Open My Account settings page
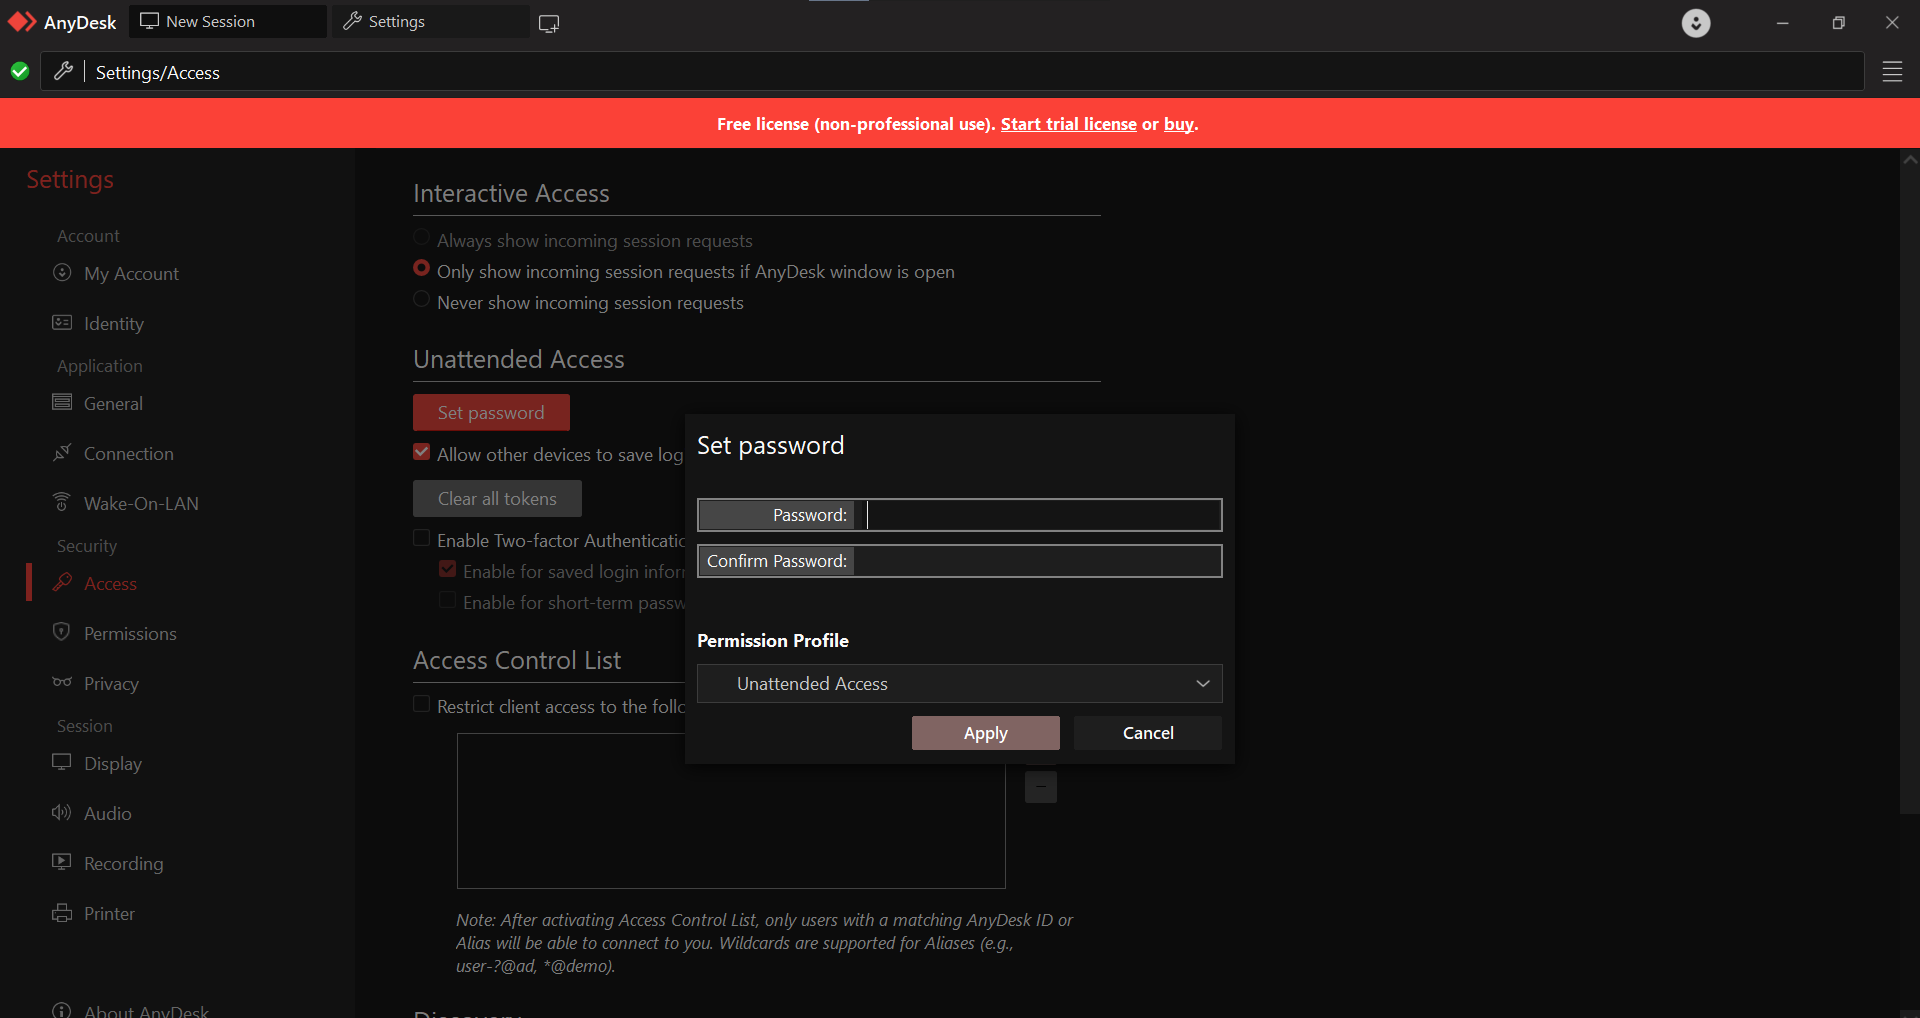Screen dimensions: 1920x1018 pyautogui.click(x=131, y=274)
